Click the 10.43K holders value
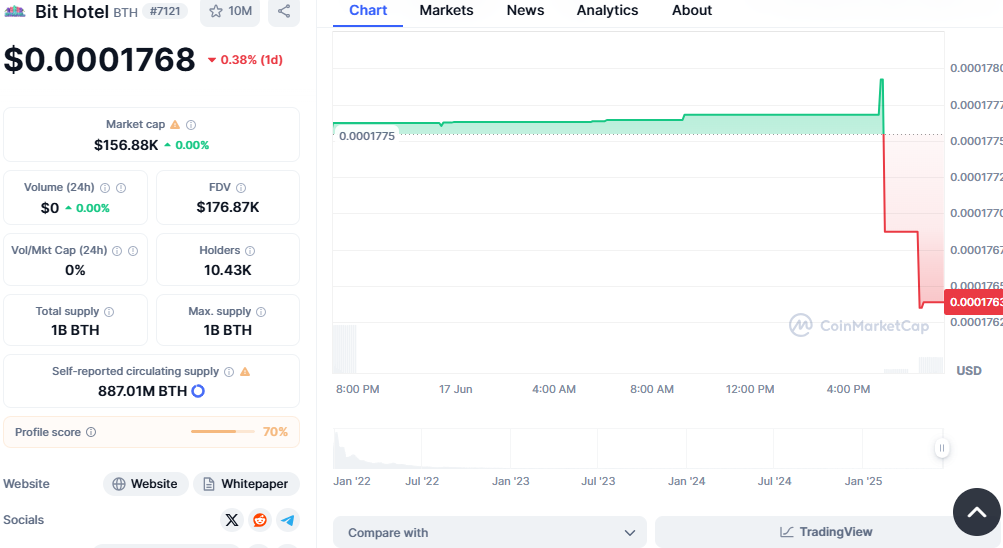Viewport: 1003px width, 548px height. click(x=228, y=270)
